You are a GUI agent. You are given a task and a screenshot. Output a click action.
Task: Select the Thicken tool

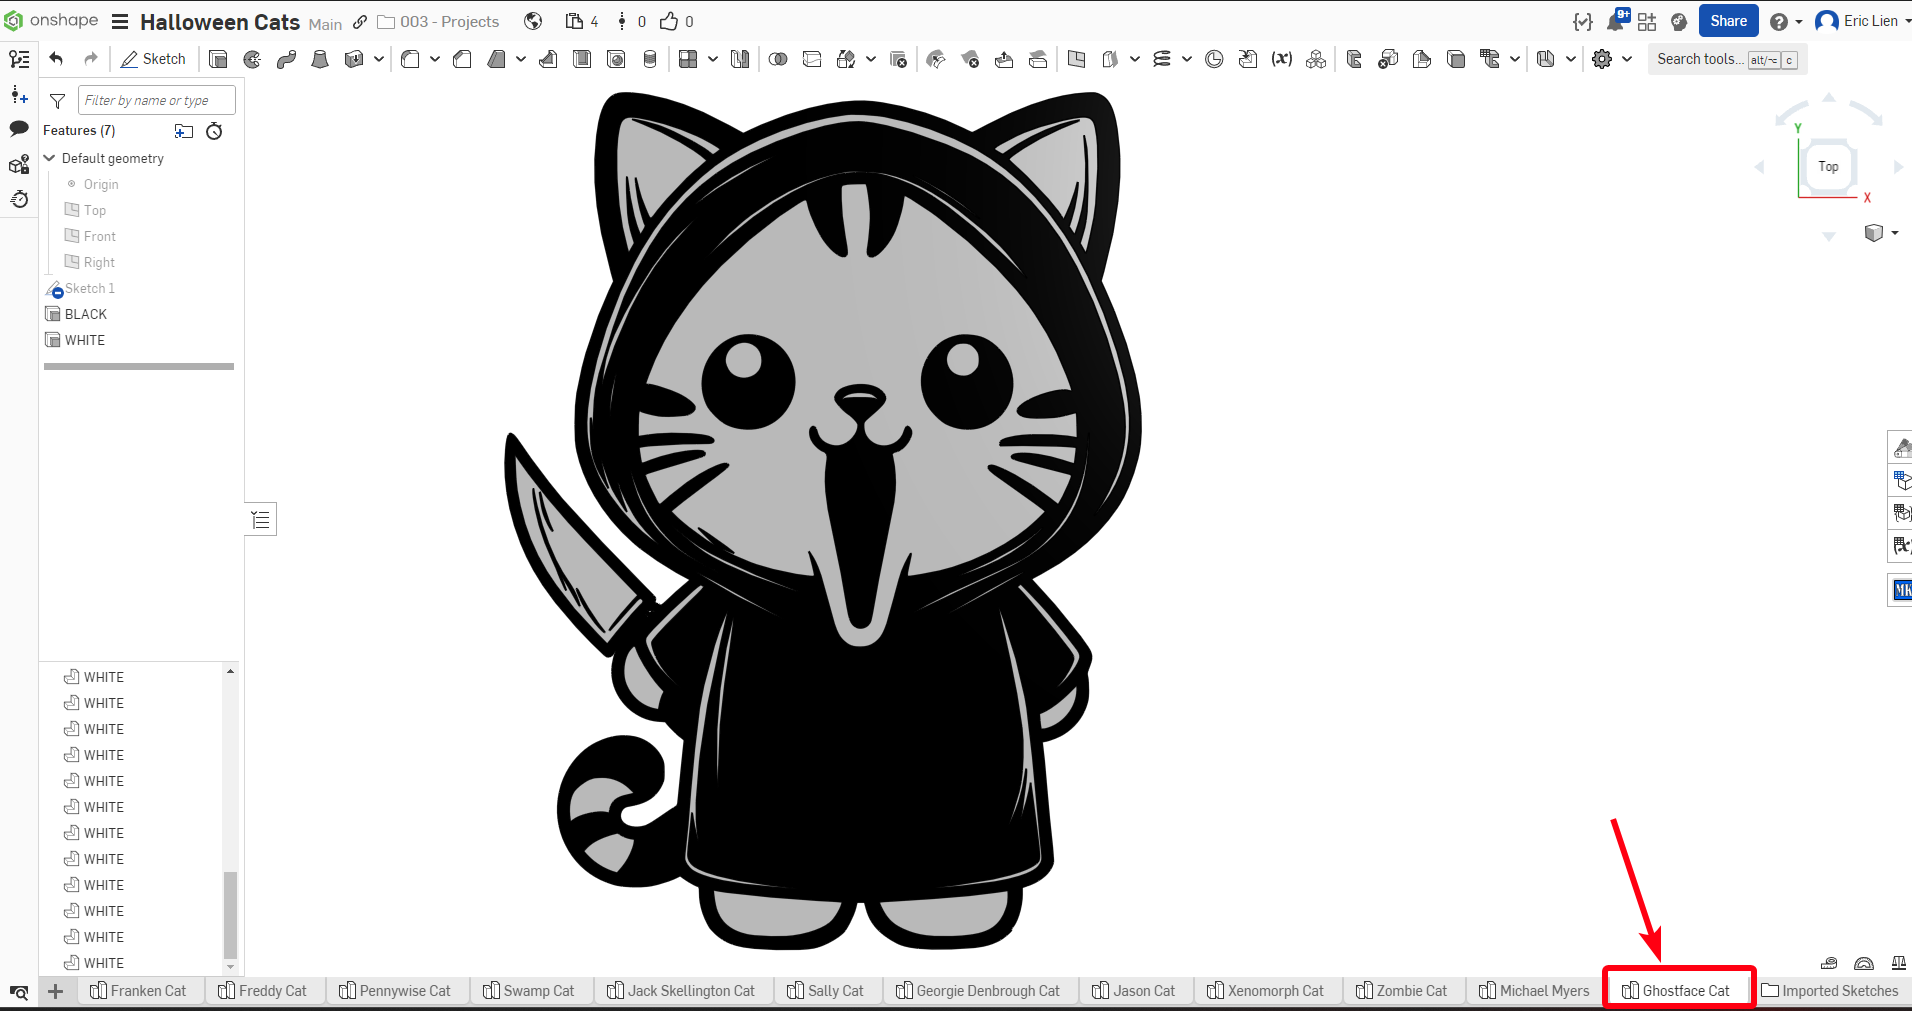[354, 59]
